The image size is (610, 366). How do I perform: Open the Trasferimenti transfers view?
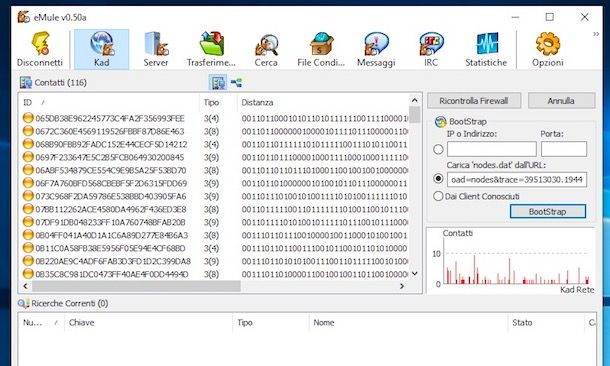pos(211,49)
